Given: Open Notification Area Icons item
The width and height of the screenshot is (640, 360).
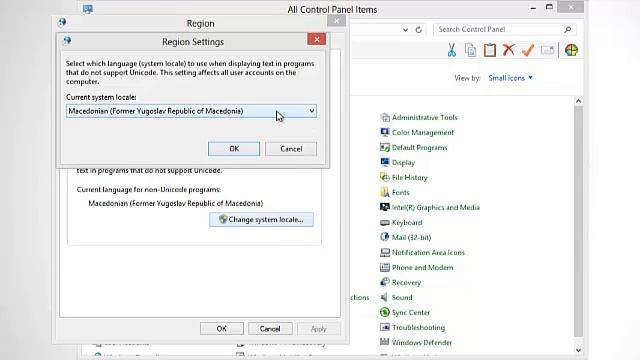Looking at the screenshot, I should coord(422,252).
